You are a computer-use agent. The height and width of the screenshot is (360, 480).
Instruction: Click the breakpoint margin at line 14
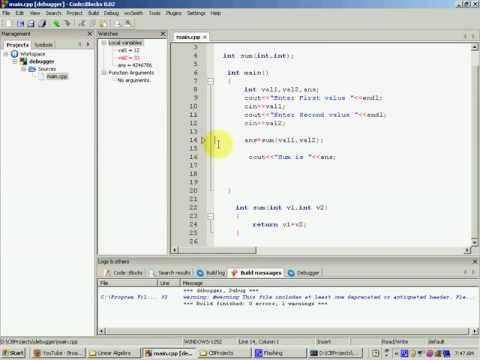203,140
